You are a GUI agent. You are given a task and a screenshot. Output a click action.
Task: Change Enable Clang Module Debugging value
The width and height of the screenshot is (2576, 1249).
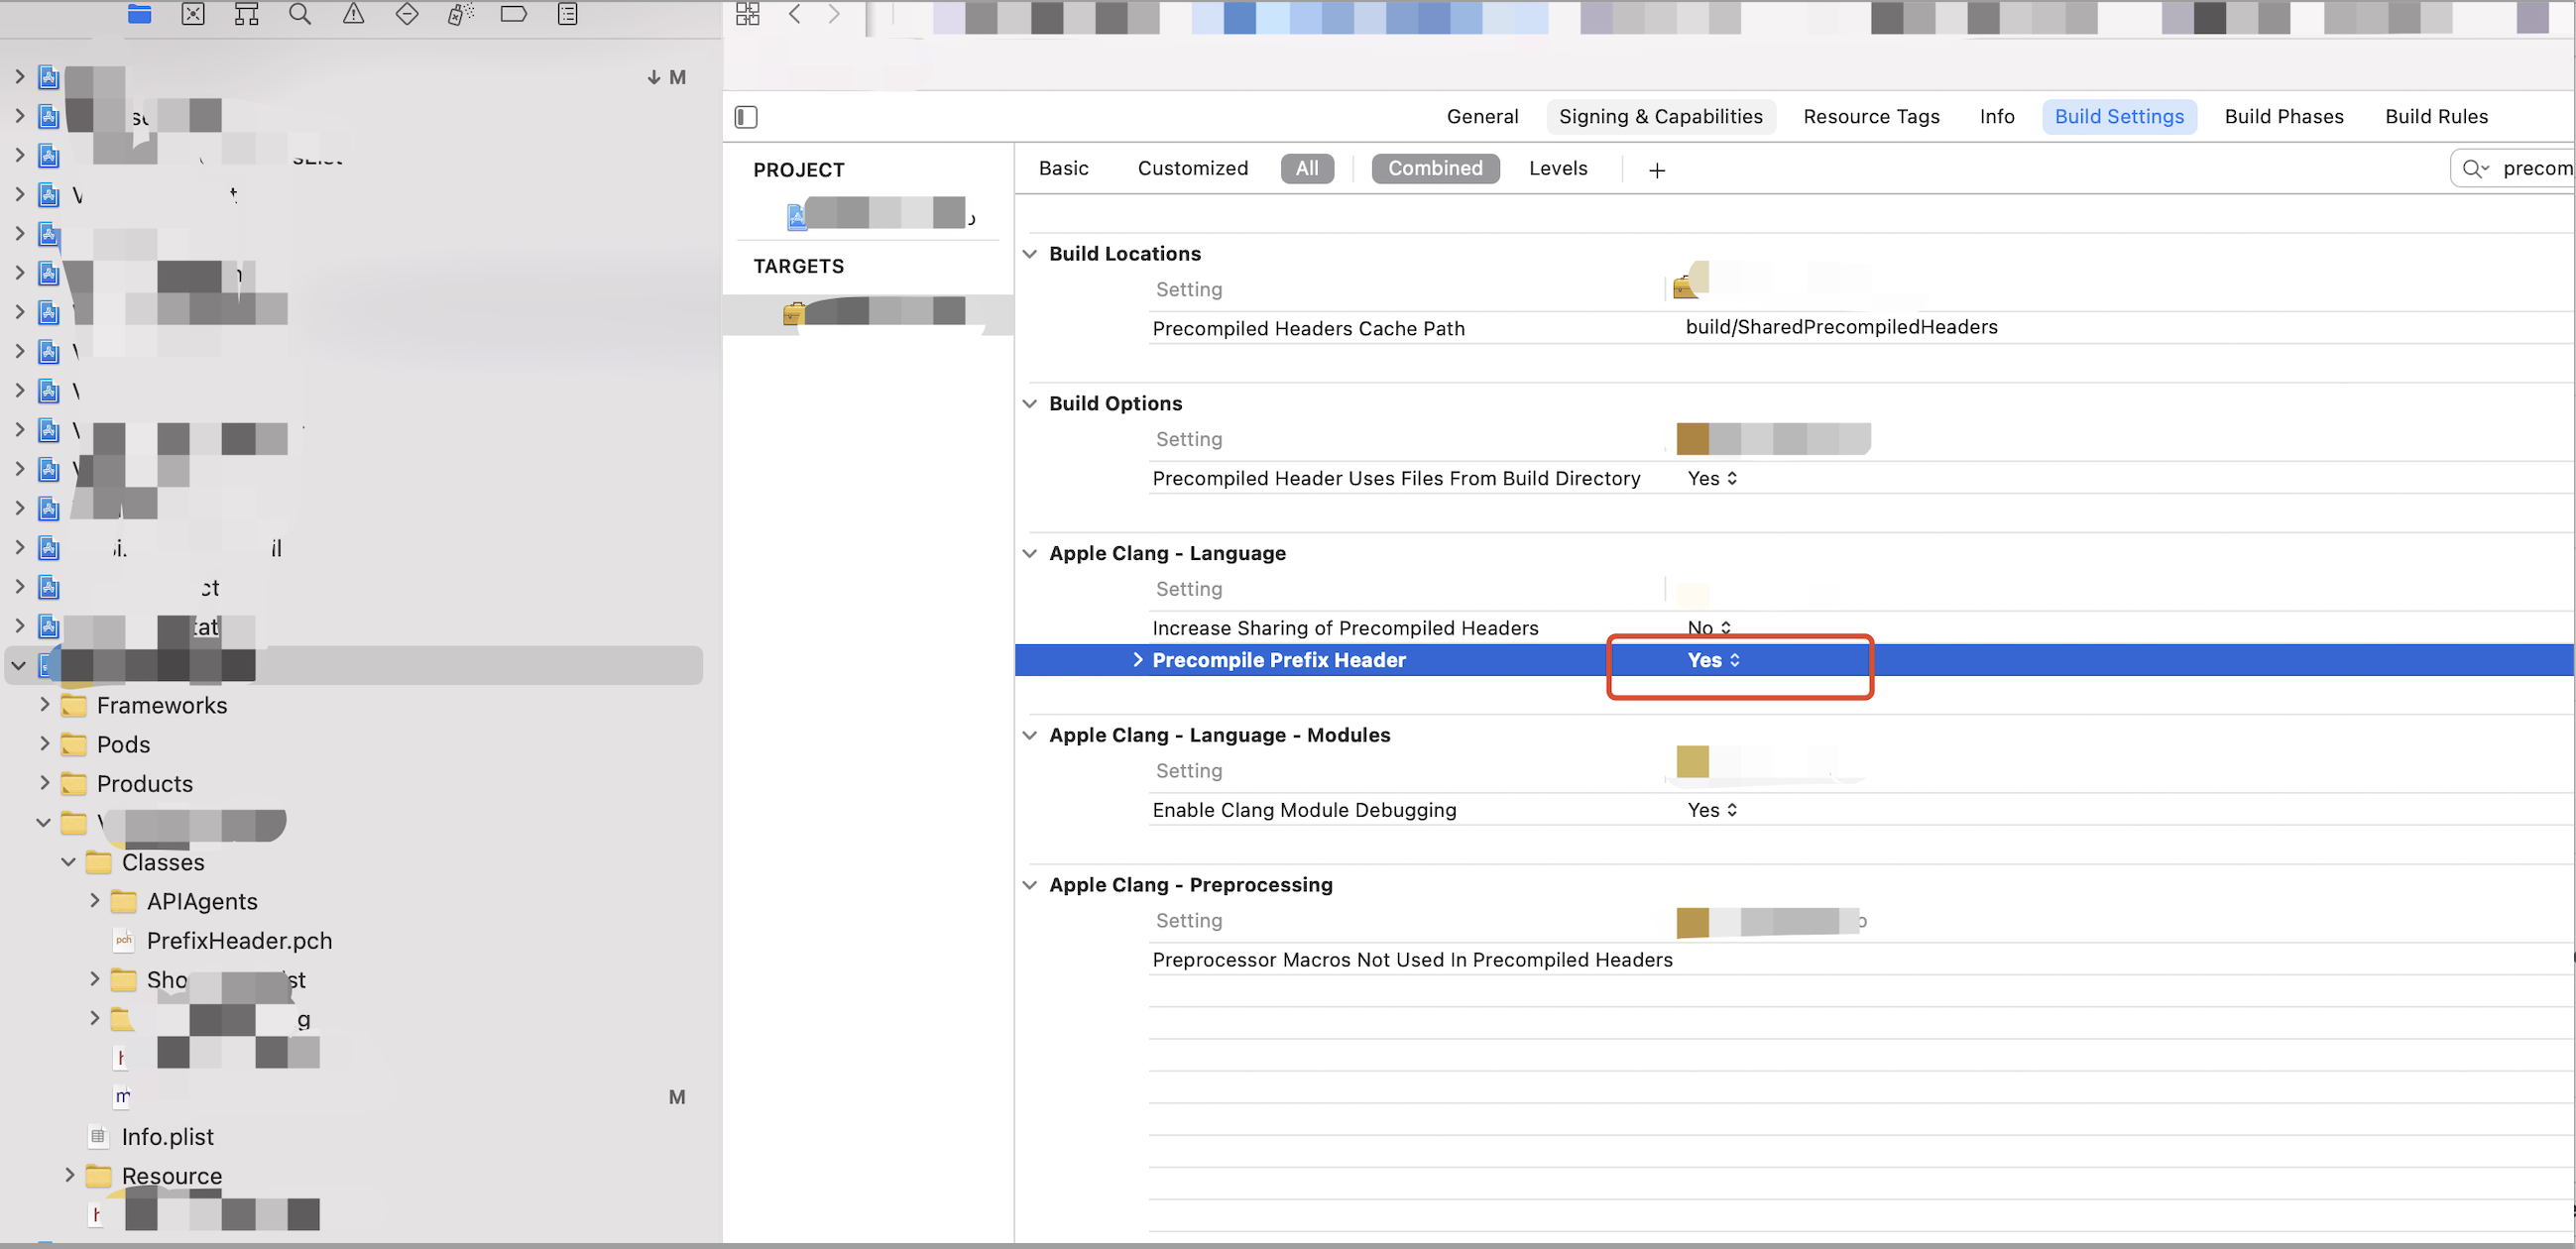coord(1711,810)
